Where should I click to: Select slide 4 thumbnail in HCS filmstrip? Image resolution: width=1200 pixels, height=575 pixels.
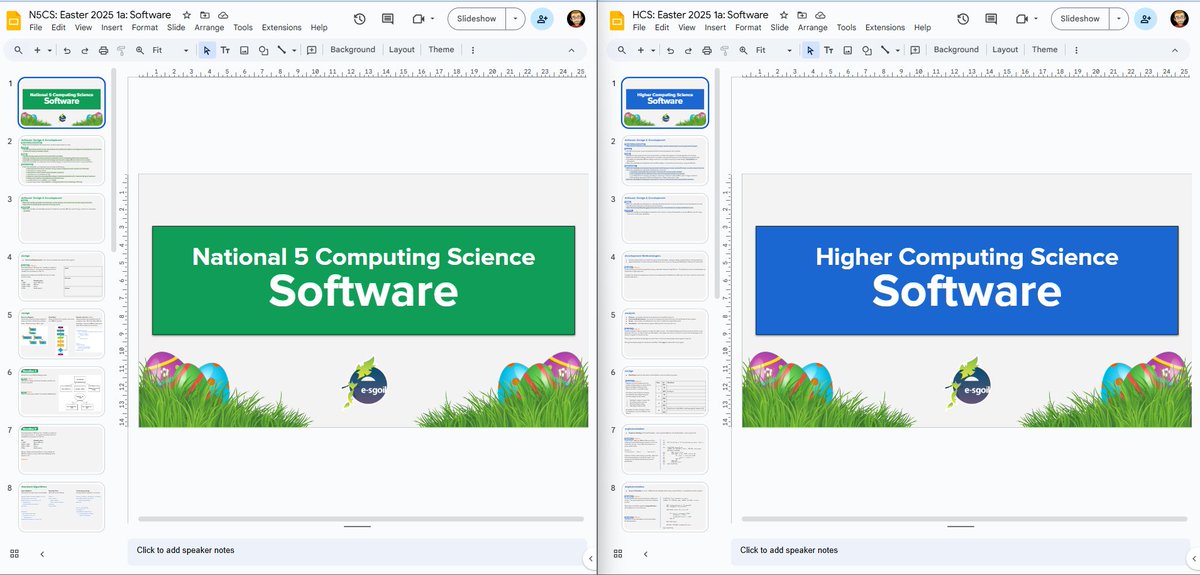click(665, 276)
